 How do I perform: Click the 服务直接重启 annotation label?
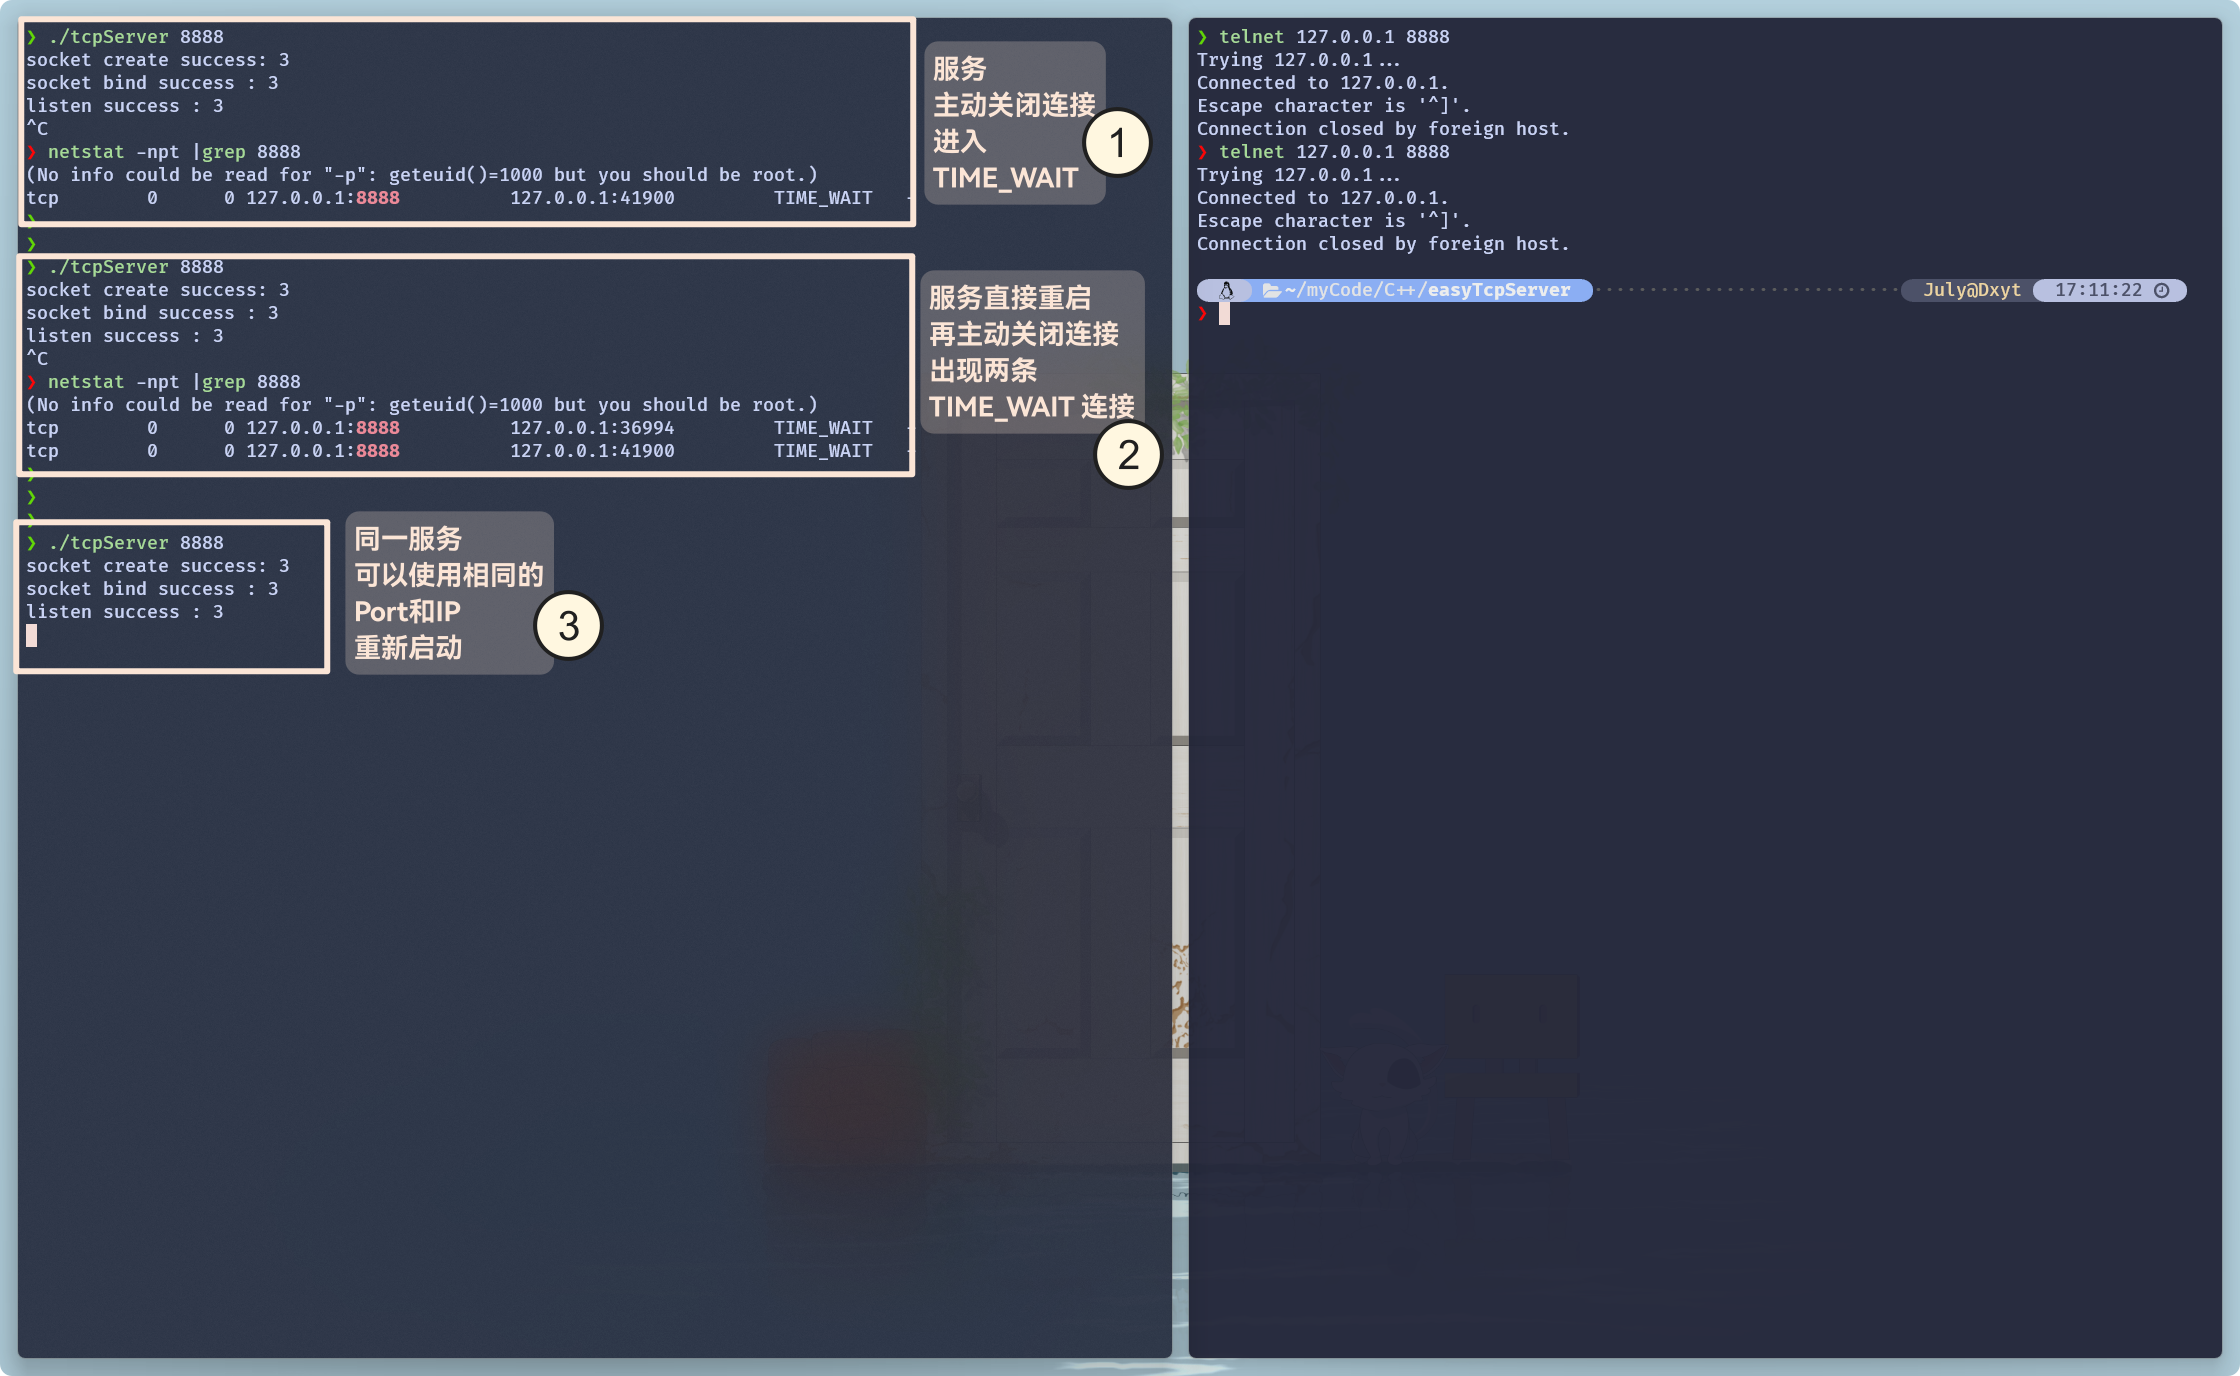tap(1010, 298)
